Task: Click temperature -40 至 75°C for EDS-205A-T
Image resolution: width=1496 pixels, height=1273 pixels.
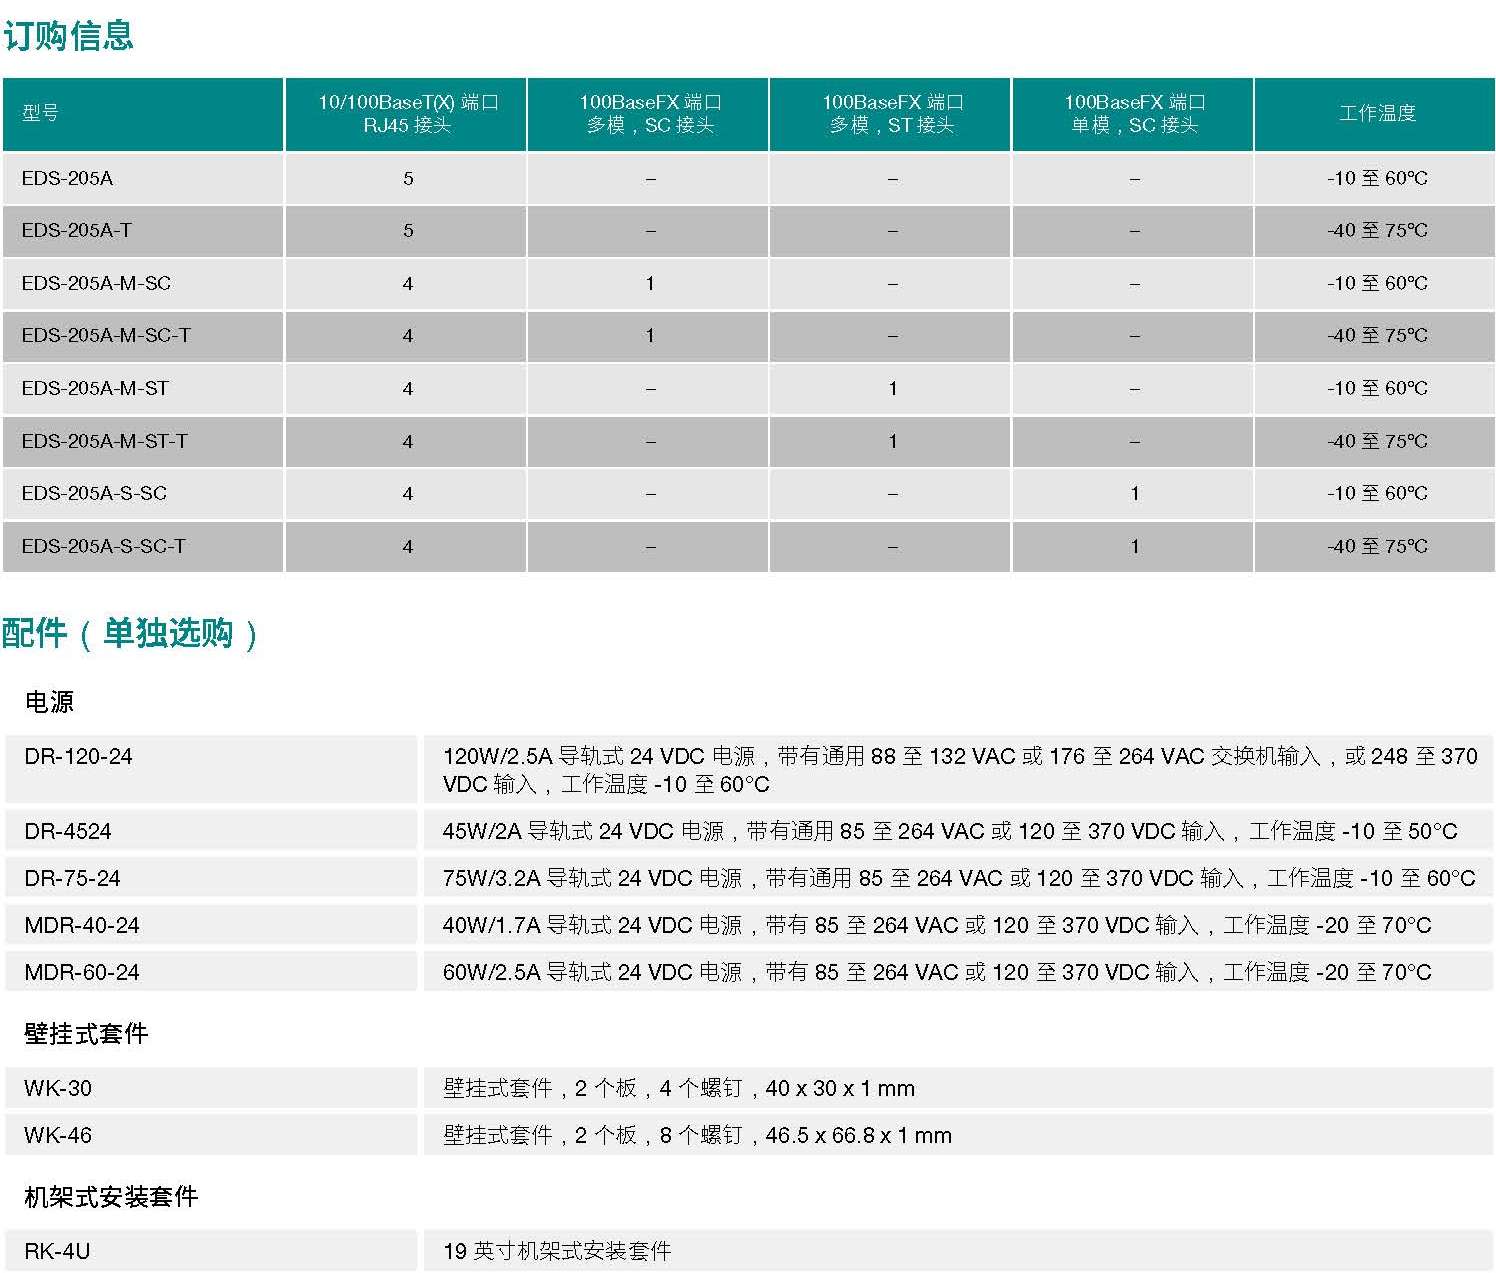Action: pos(1377,230)
